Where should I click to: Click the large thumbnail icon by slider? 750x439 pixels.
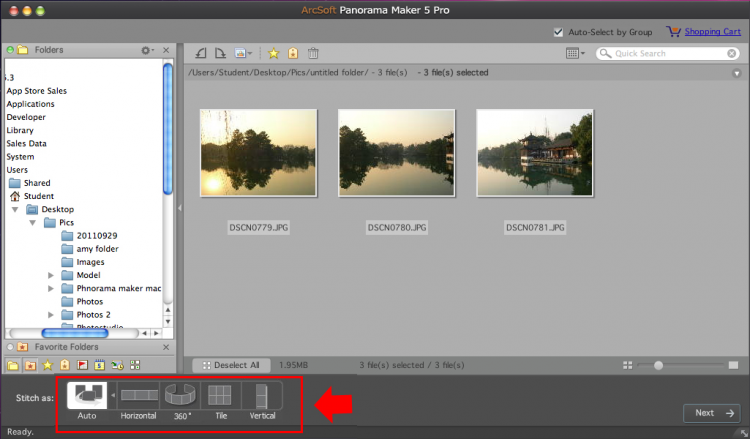[733, 365]
